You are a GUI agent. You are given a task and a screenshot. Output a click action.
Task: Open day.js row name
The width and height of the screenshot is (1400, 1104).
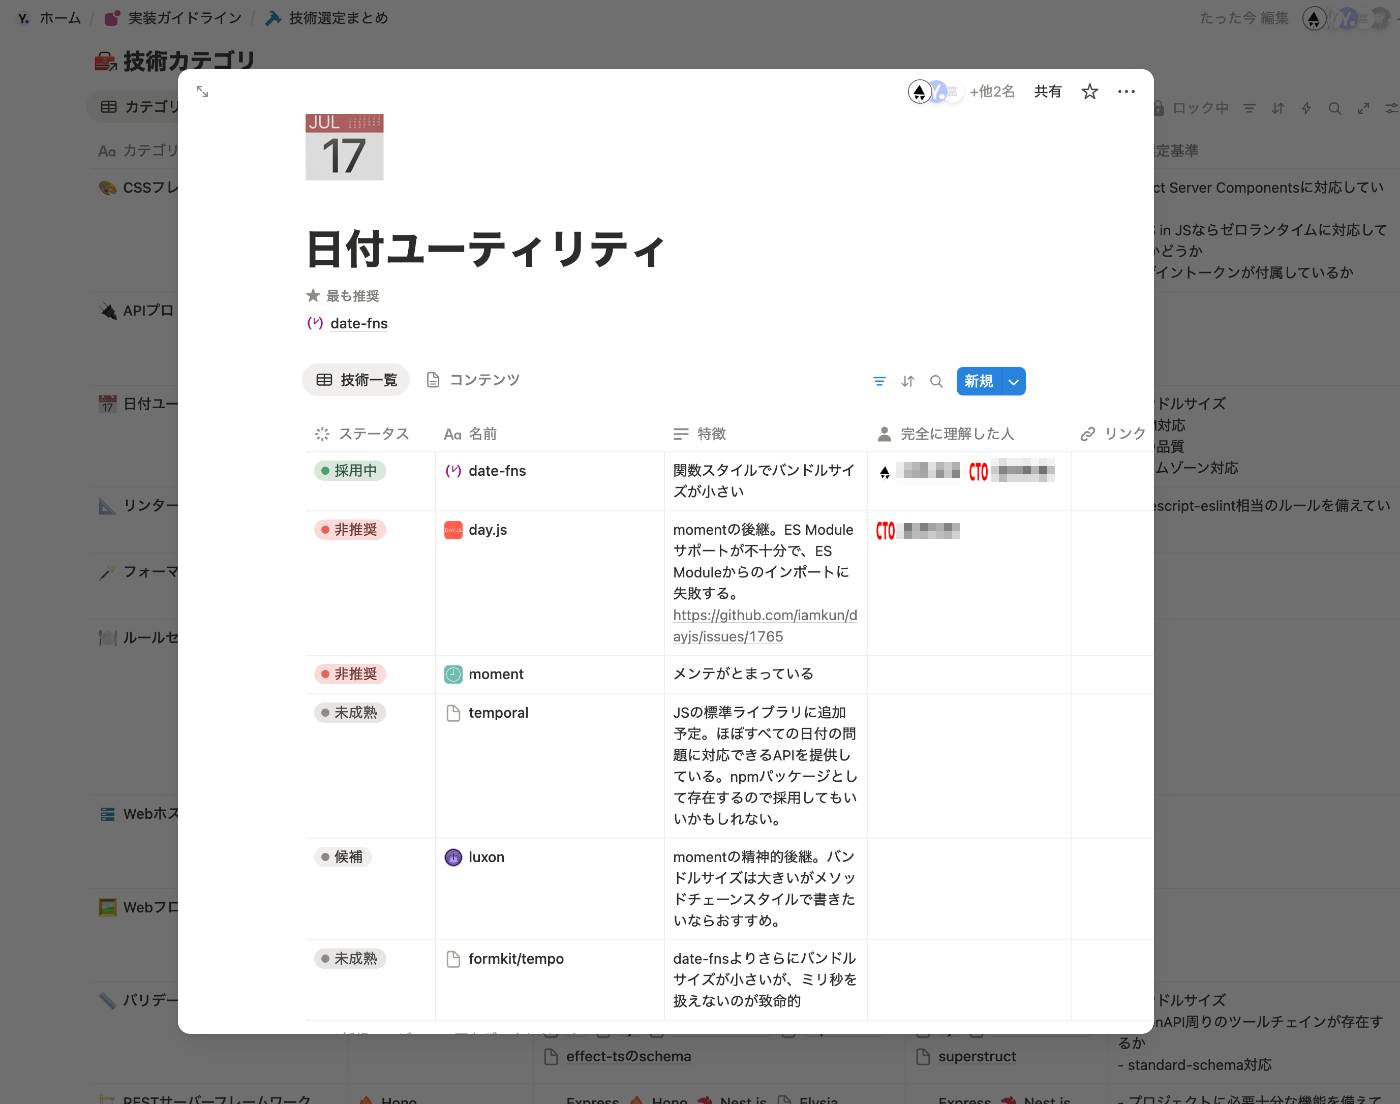pos(488,530)
